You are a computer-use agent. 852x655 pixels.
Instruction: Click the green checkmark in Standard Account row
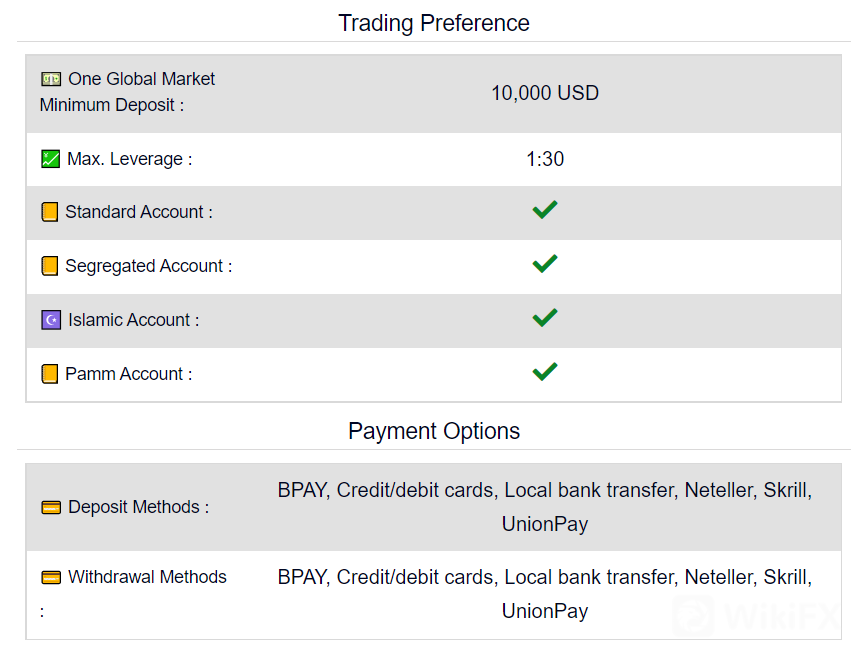coord(544,210)
